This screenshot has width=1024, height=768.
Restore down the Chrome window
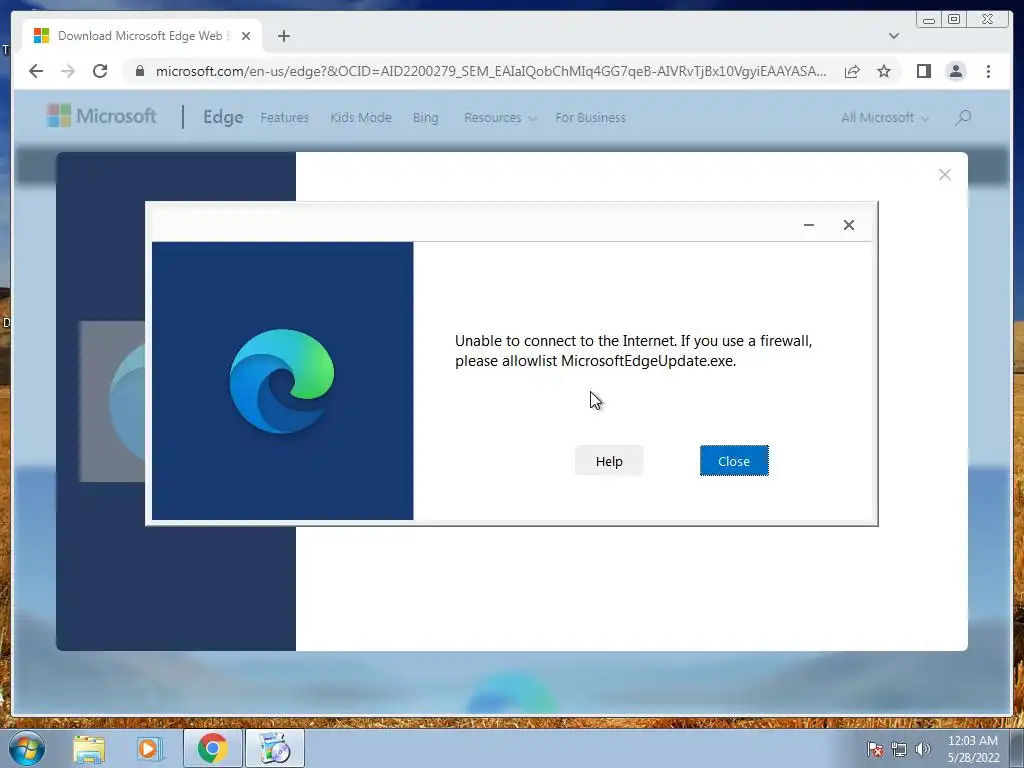coord(953,20)
